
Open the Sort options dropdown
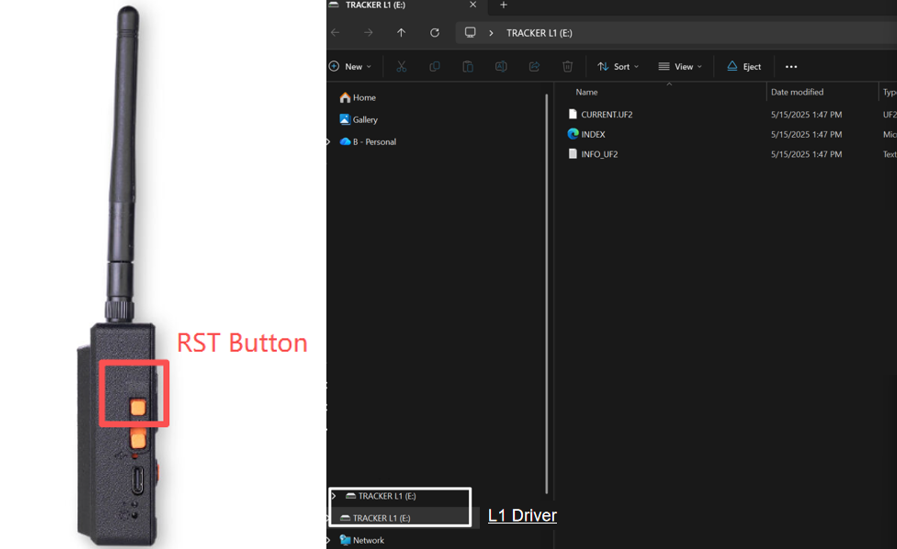pos(618,67)
